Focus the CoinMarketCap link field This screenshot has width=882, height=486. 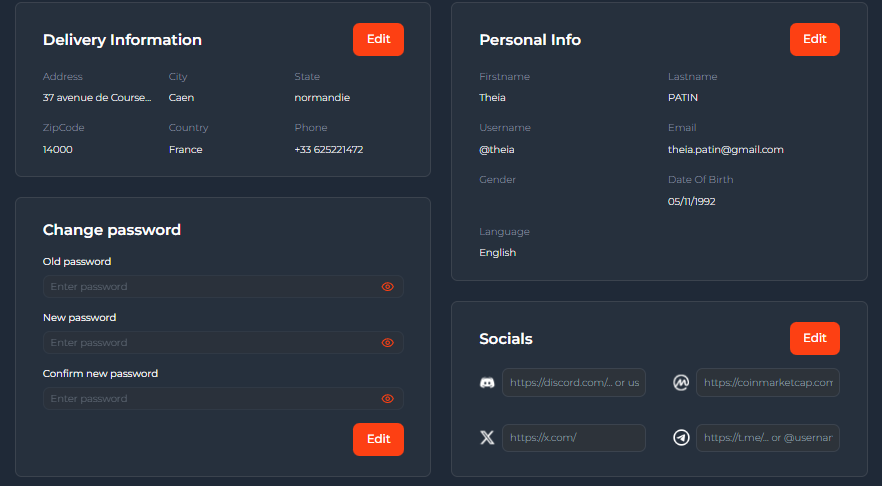(767, 383)
